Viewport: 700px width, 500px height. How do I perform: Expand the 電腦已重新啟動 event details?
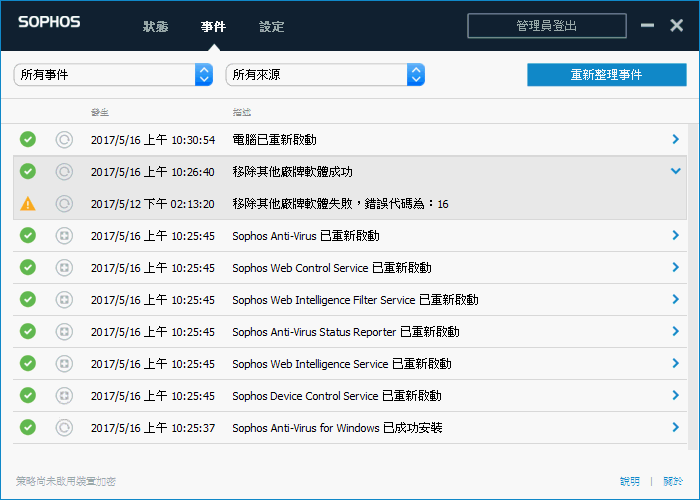coord(676,140)
